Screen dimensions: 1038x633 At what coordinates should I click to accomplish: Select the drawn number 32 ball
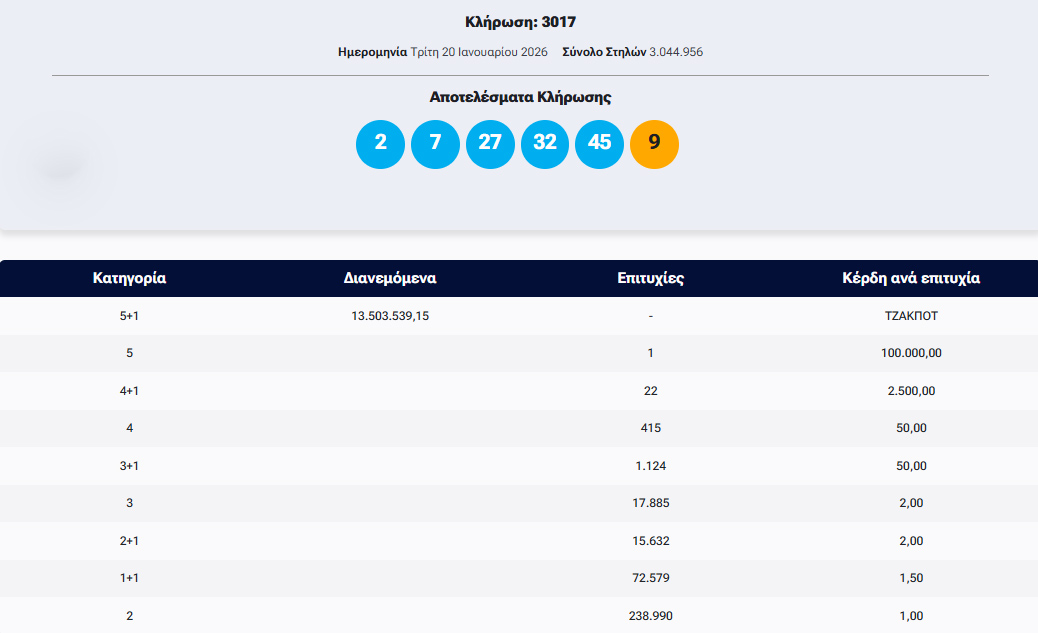coord(545,144)
